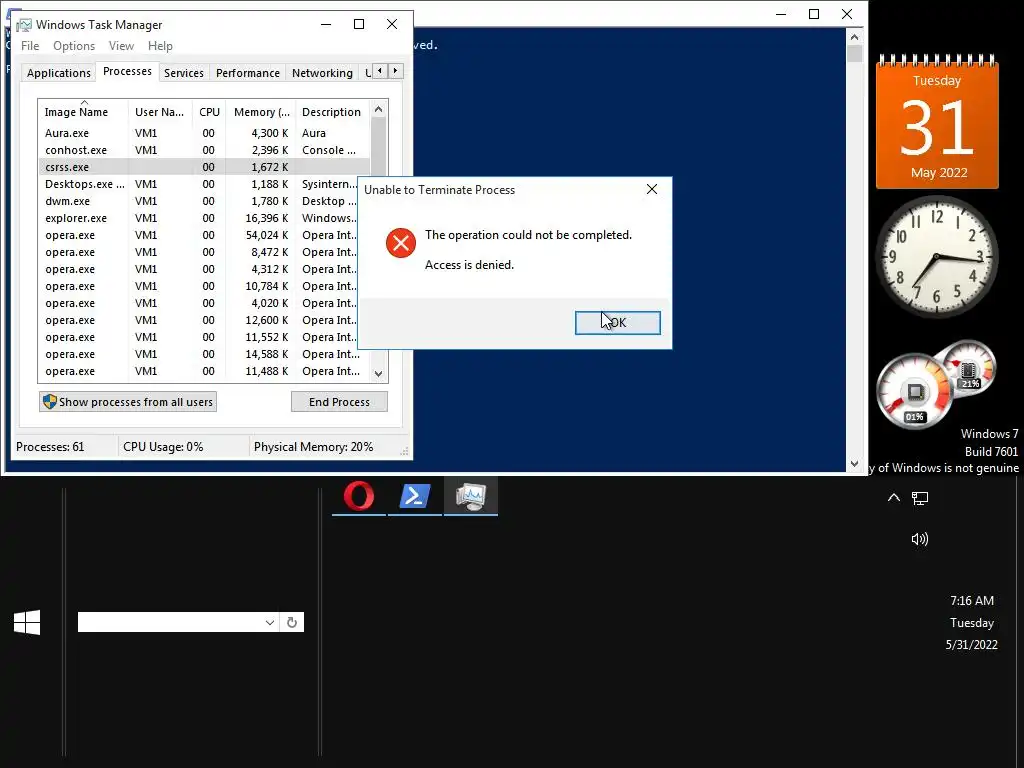The width and height of the screenshot is (1024, 768).
Task: Click CPU Usage: 0% in status bar
Action: [x=163, y=447]
